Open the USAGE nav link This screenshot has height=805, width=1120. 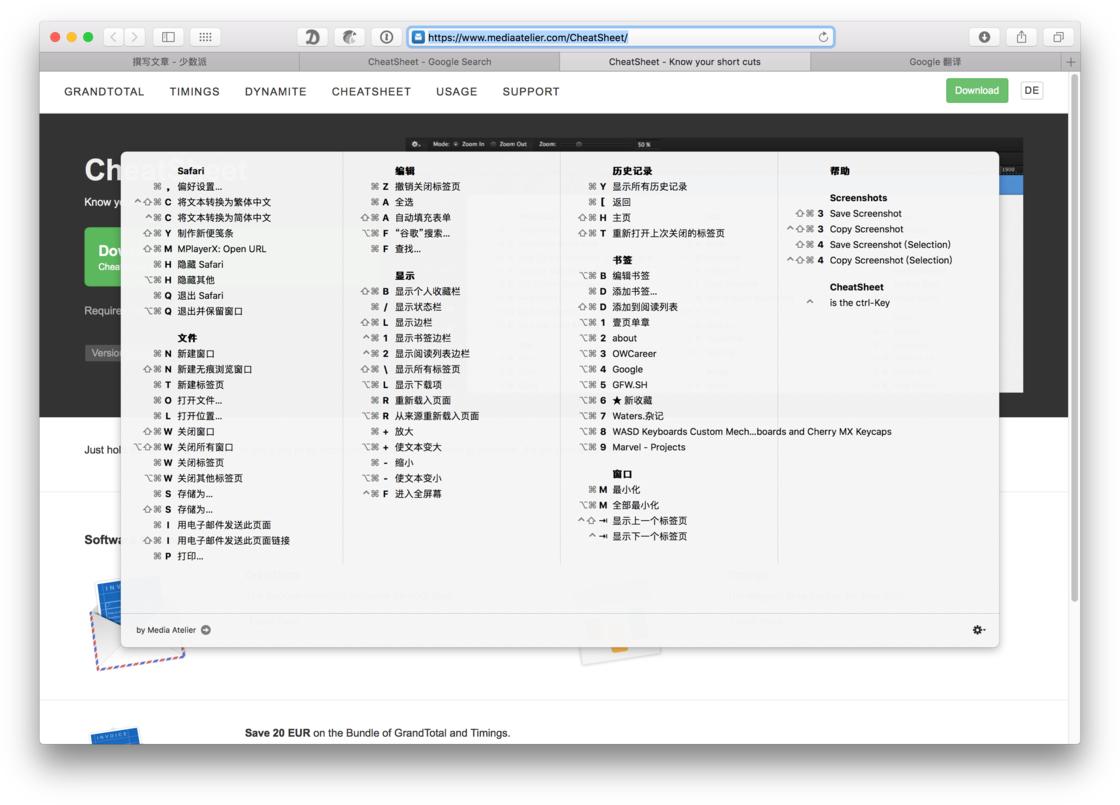pos(456,91)
